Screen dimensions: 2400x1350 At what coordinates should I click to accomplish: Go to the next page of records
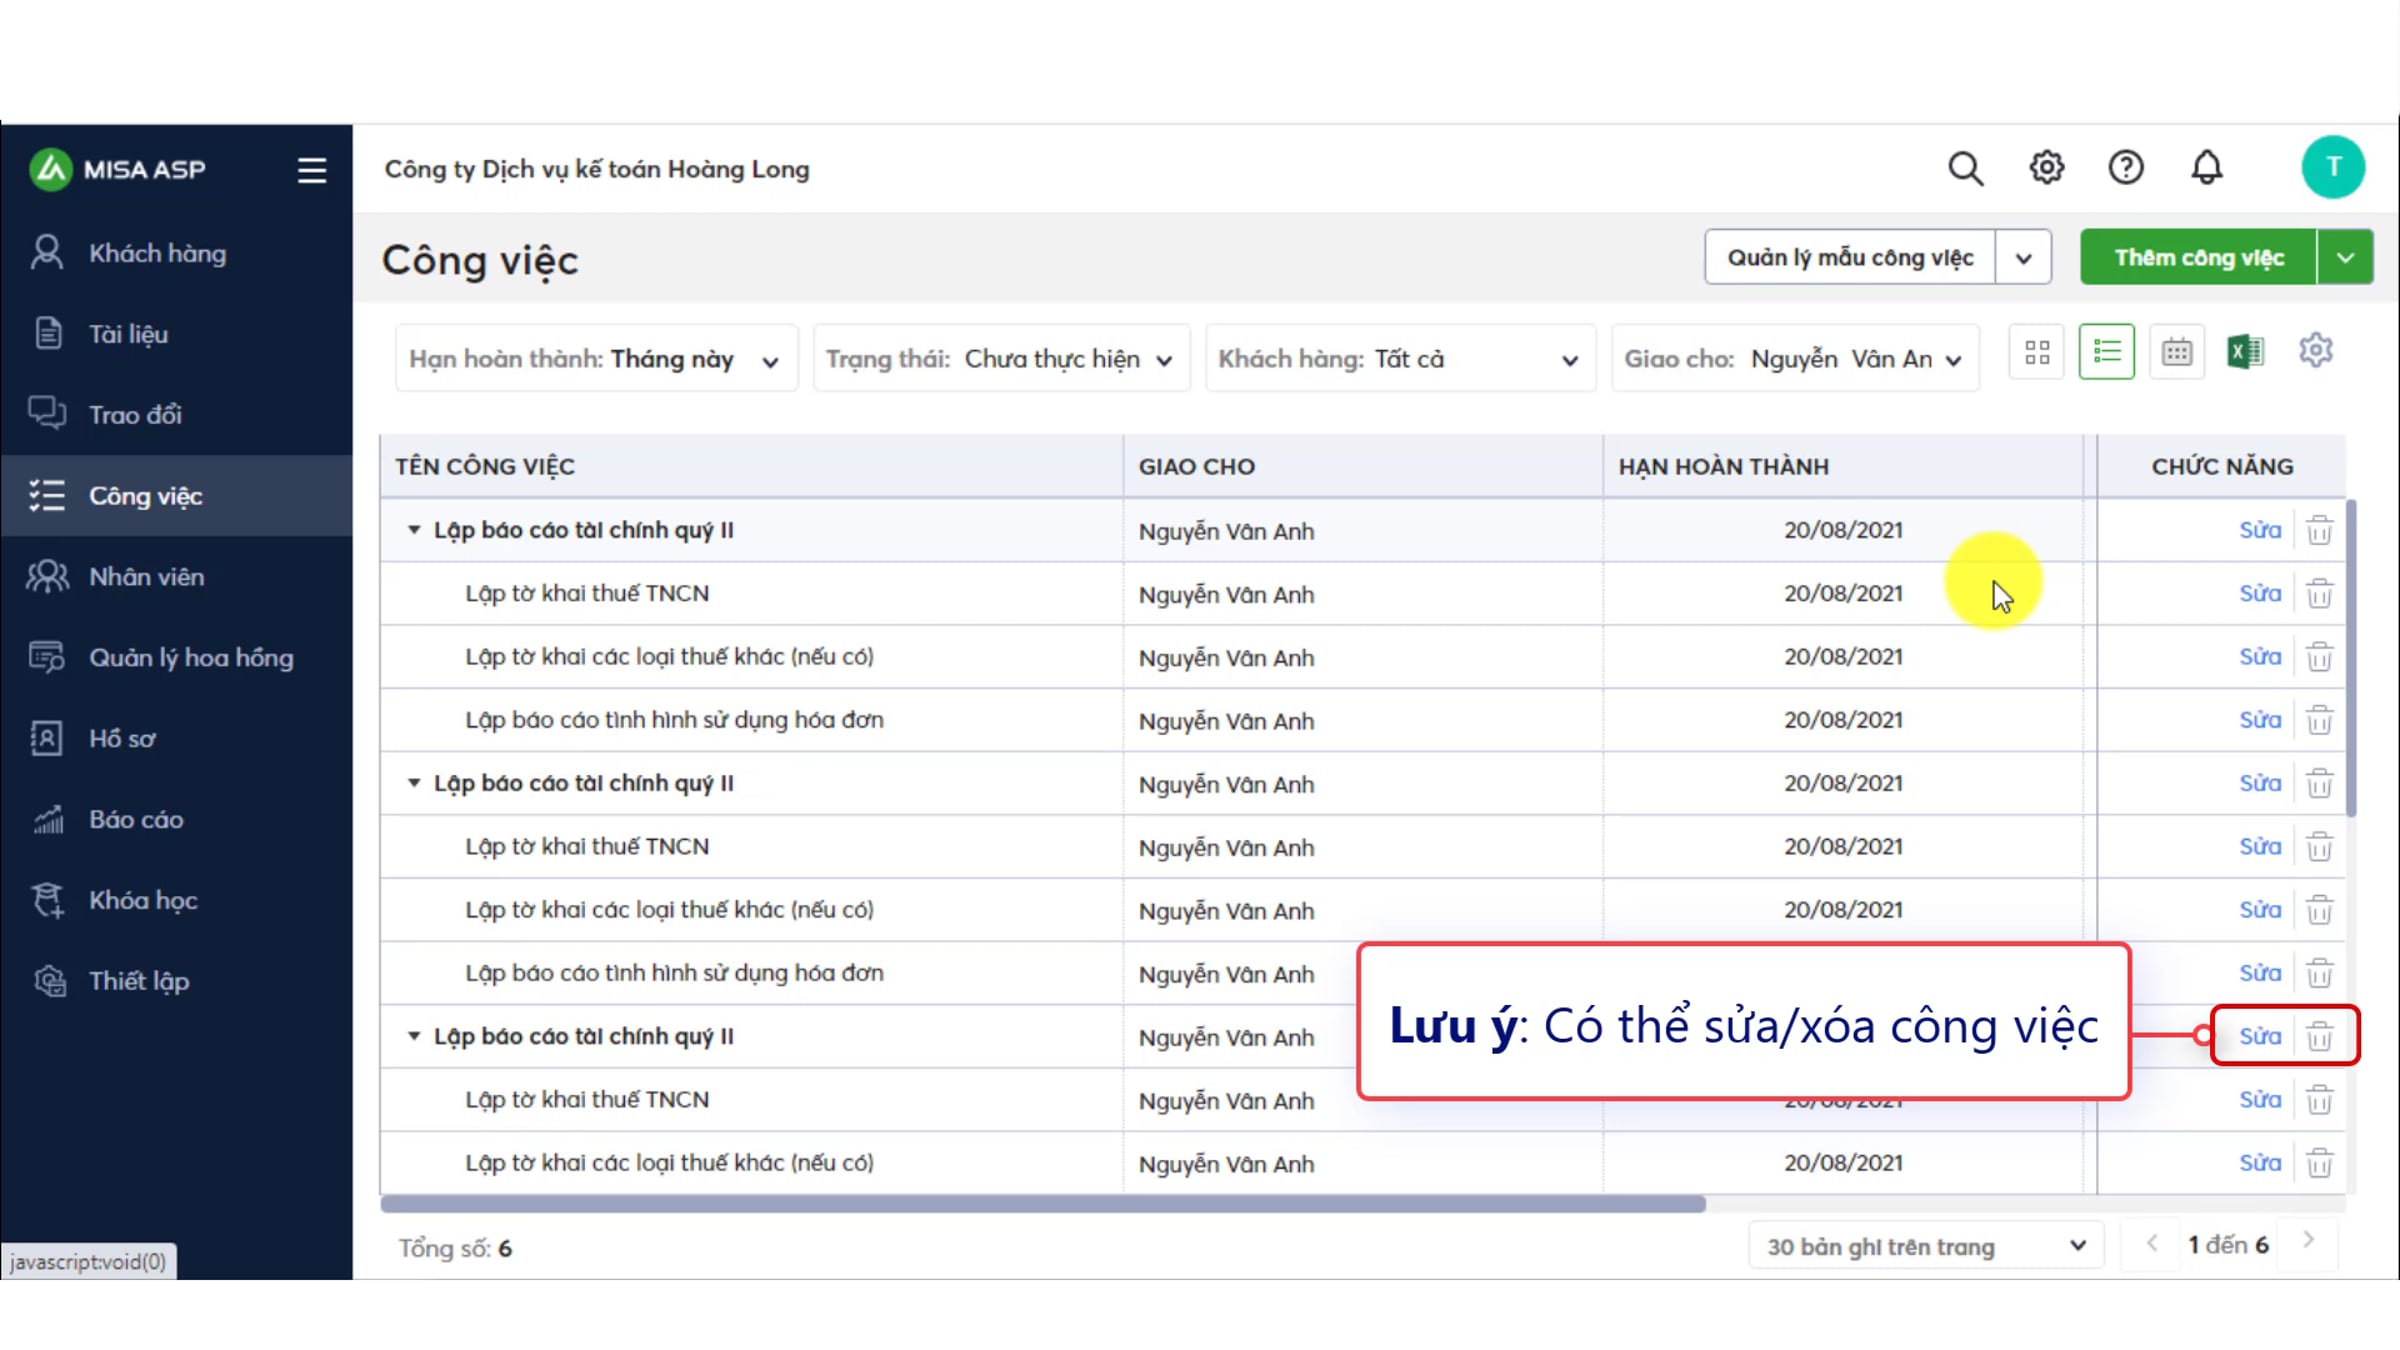2309,1241
